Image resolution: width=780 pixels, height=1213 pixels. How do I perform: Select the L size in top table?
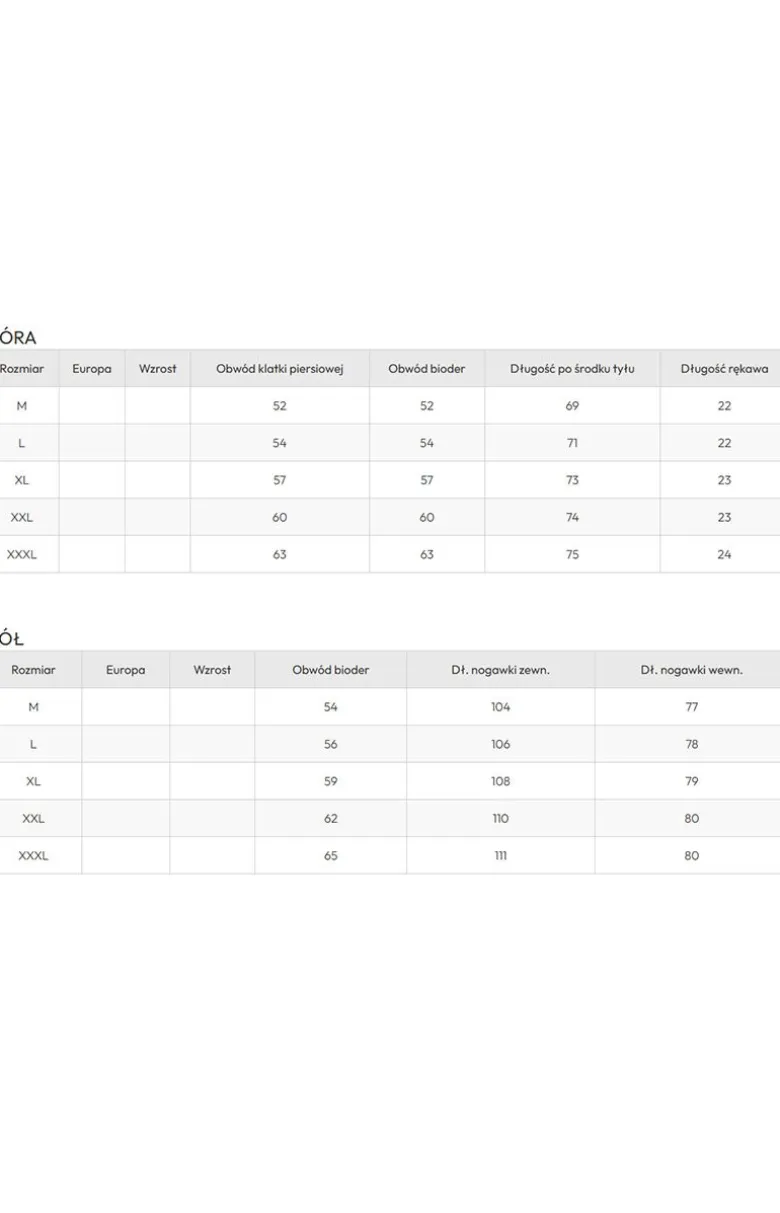[x=22, y=443]
